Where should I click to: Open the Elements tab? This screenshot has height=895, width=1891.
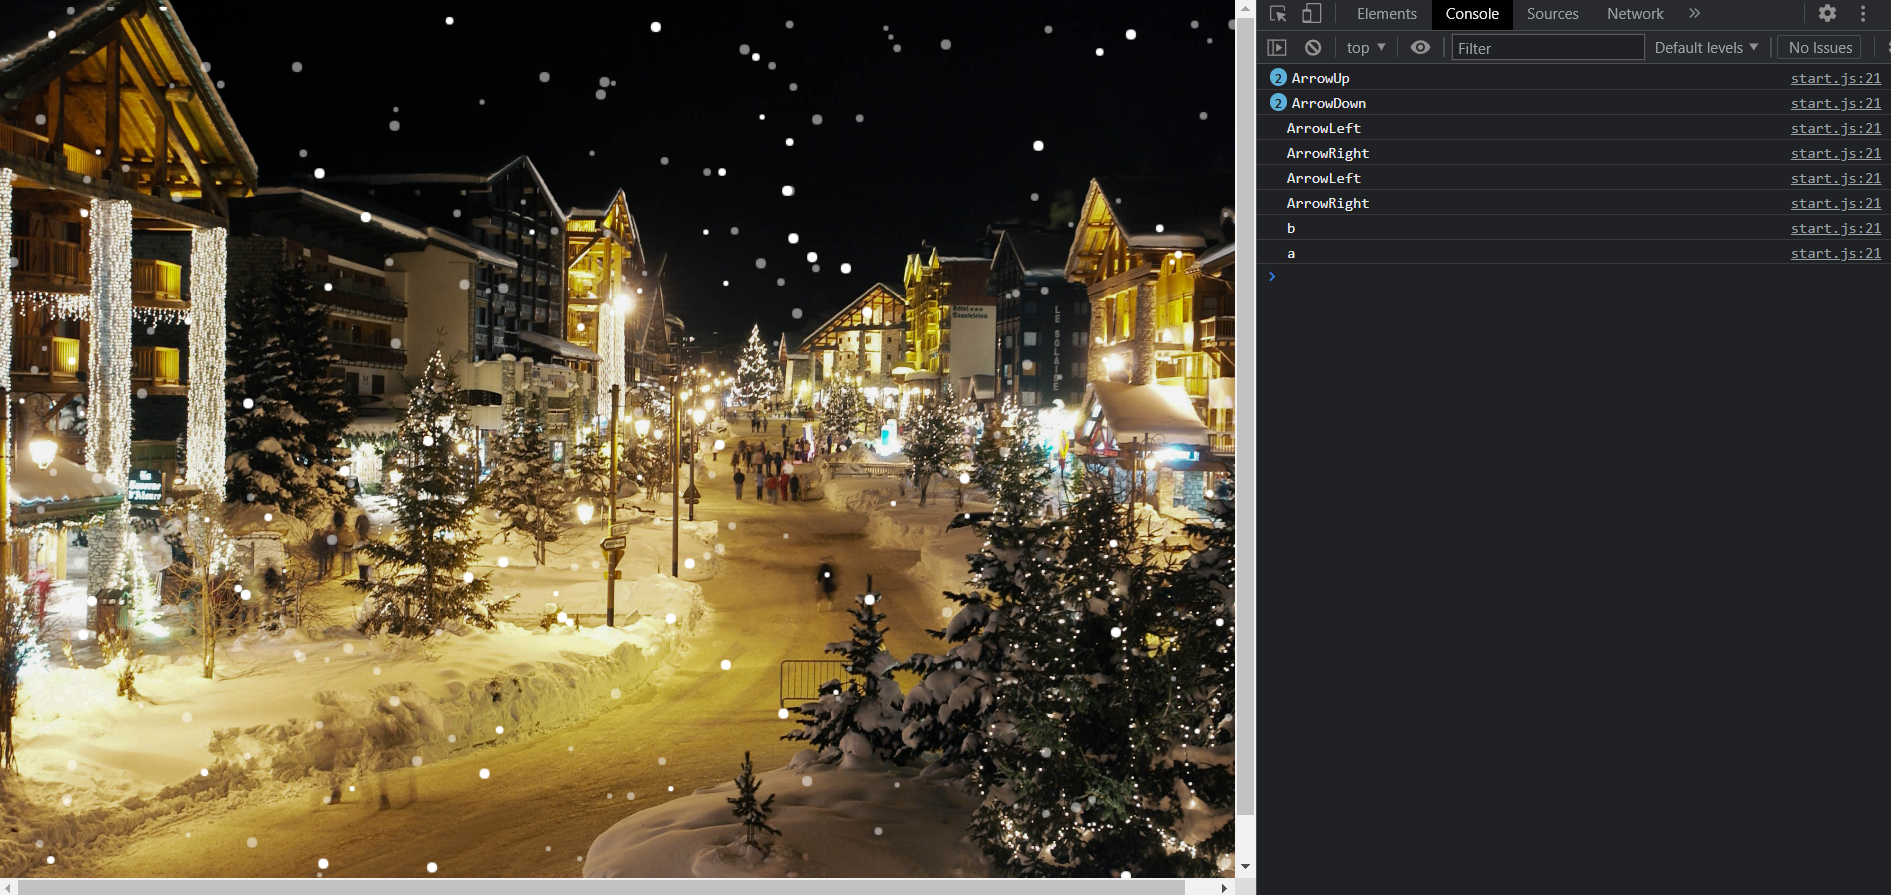point(1386,14)
